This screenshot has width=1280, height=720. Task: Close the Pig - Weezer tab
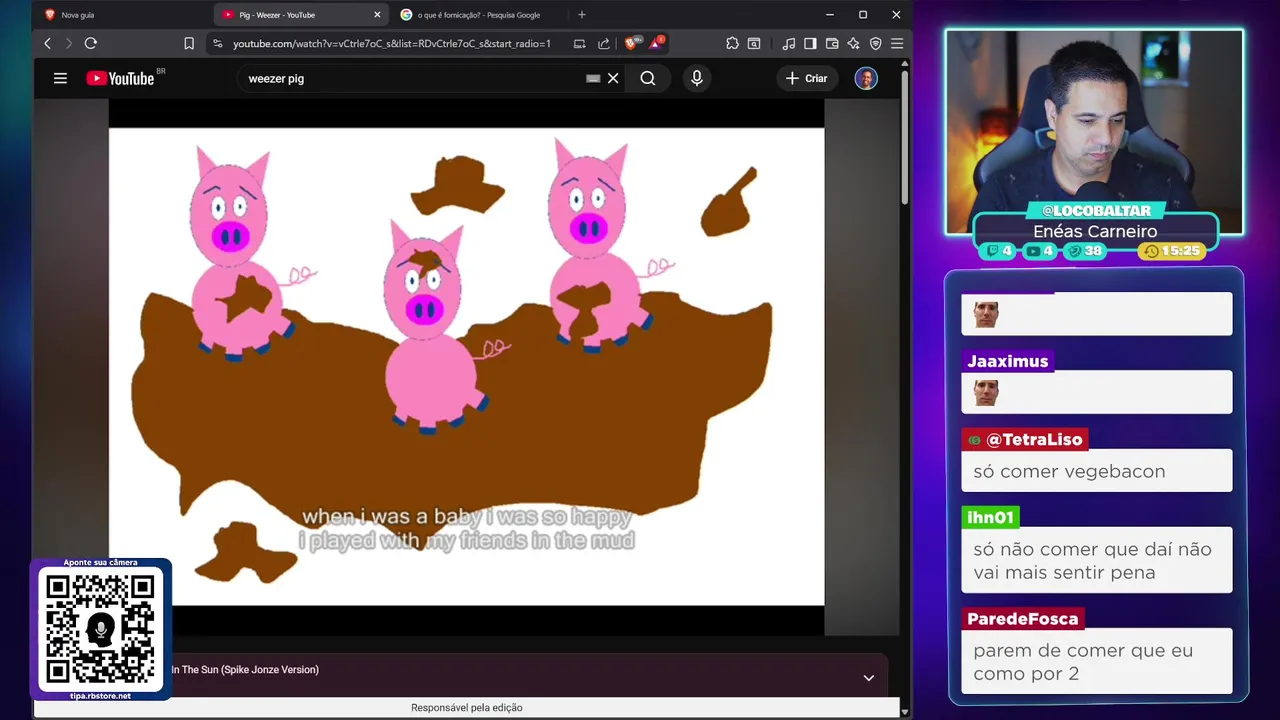click(x=377, y=15)
